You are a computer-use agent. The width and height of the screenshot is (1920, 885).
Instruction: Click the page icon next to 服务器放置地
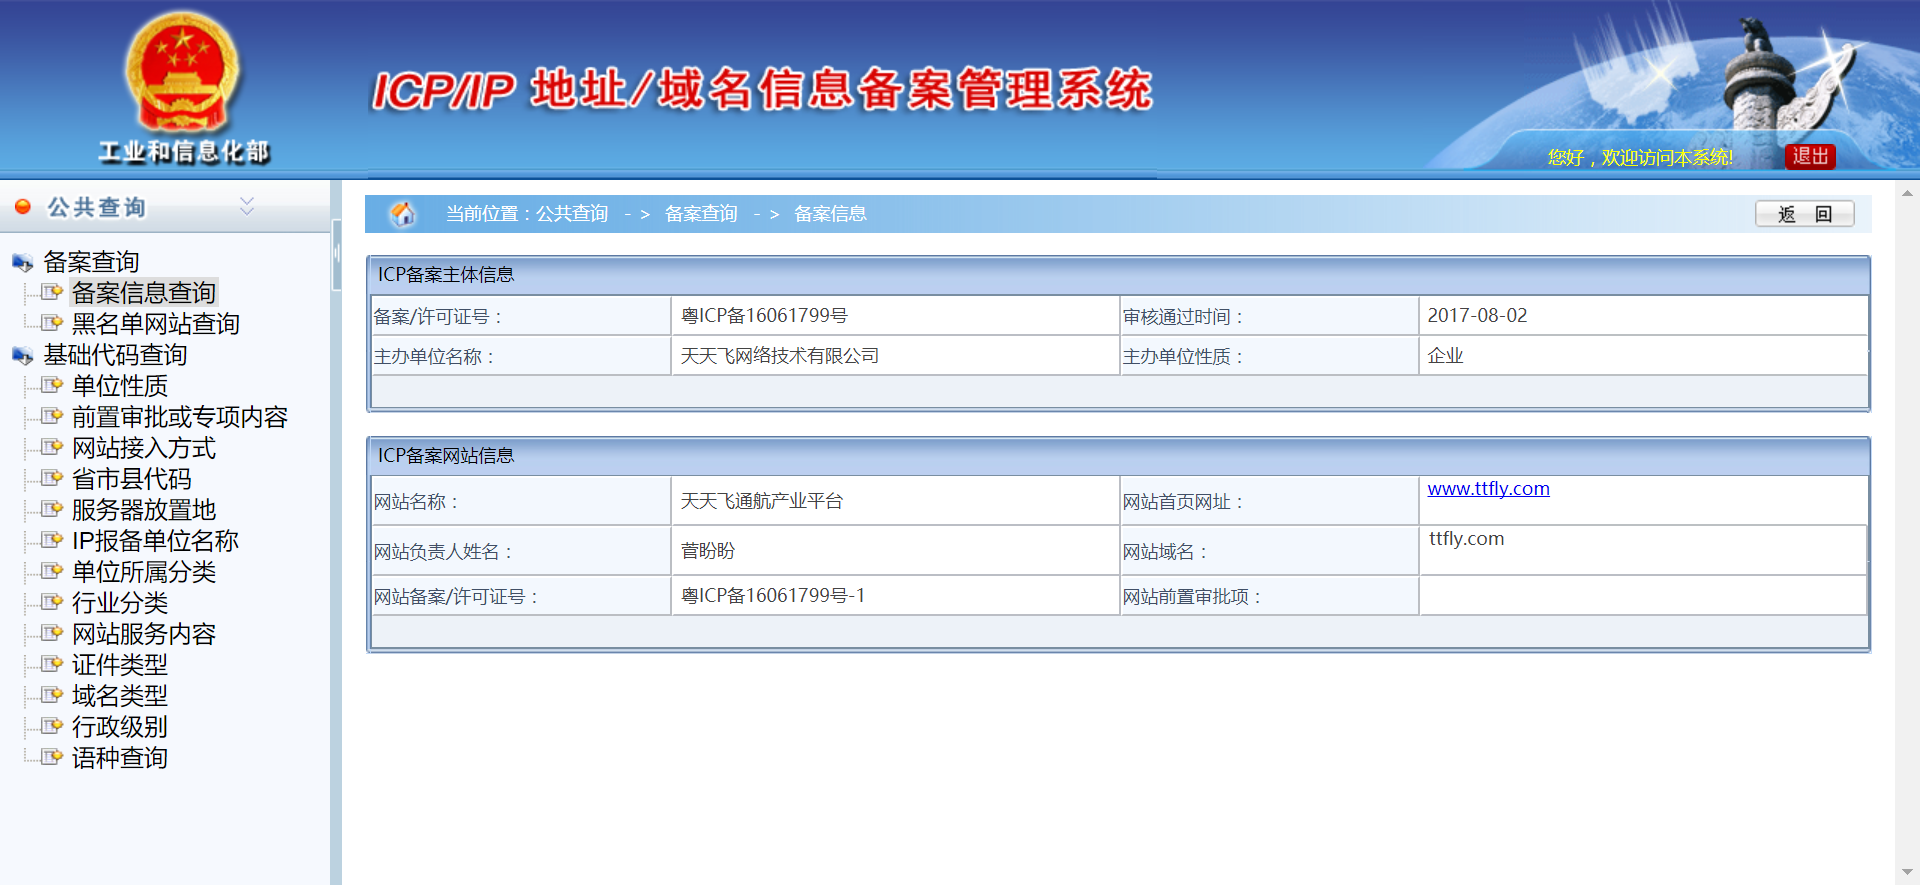pyautogui.click(x=52, y=509)
